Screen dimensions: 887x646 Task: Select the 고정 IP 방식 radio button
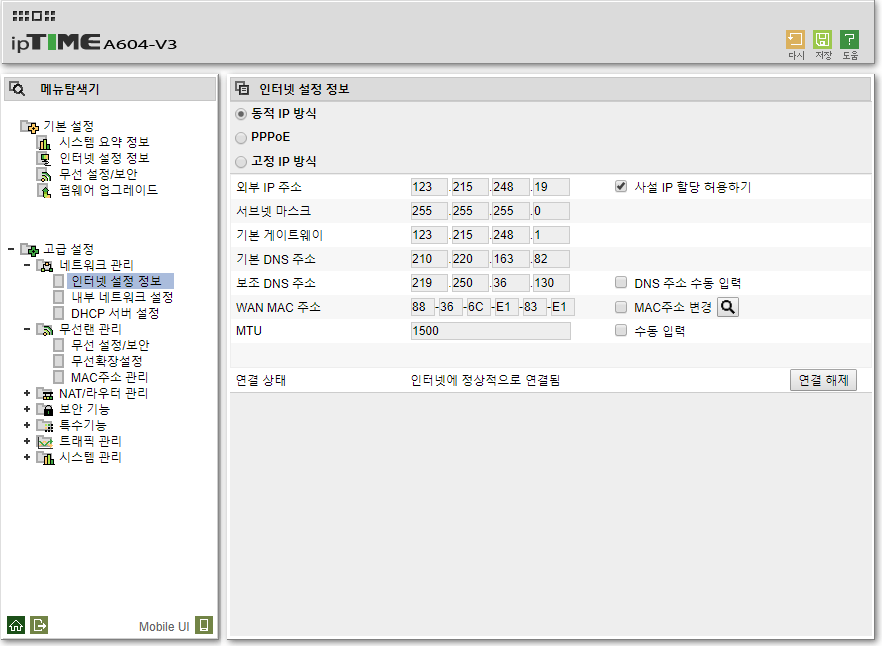(241, 162)
